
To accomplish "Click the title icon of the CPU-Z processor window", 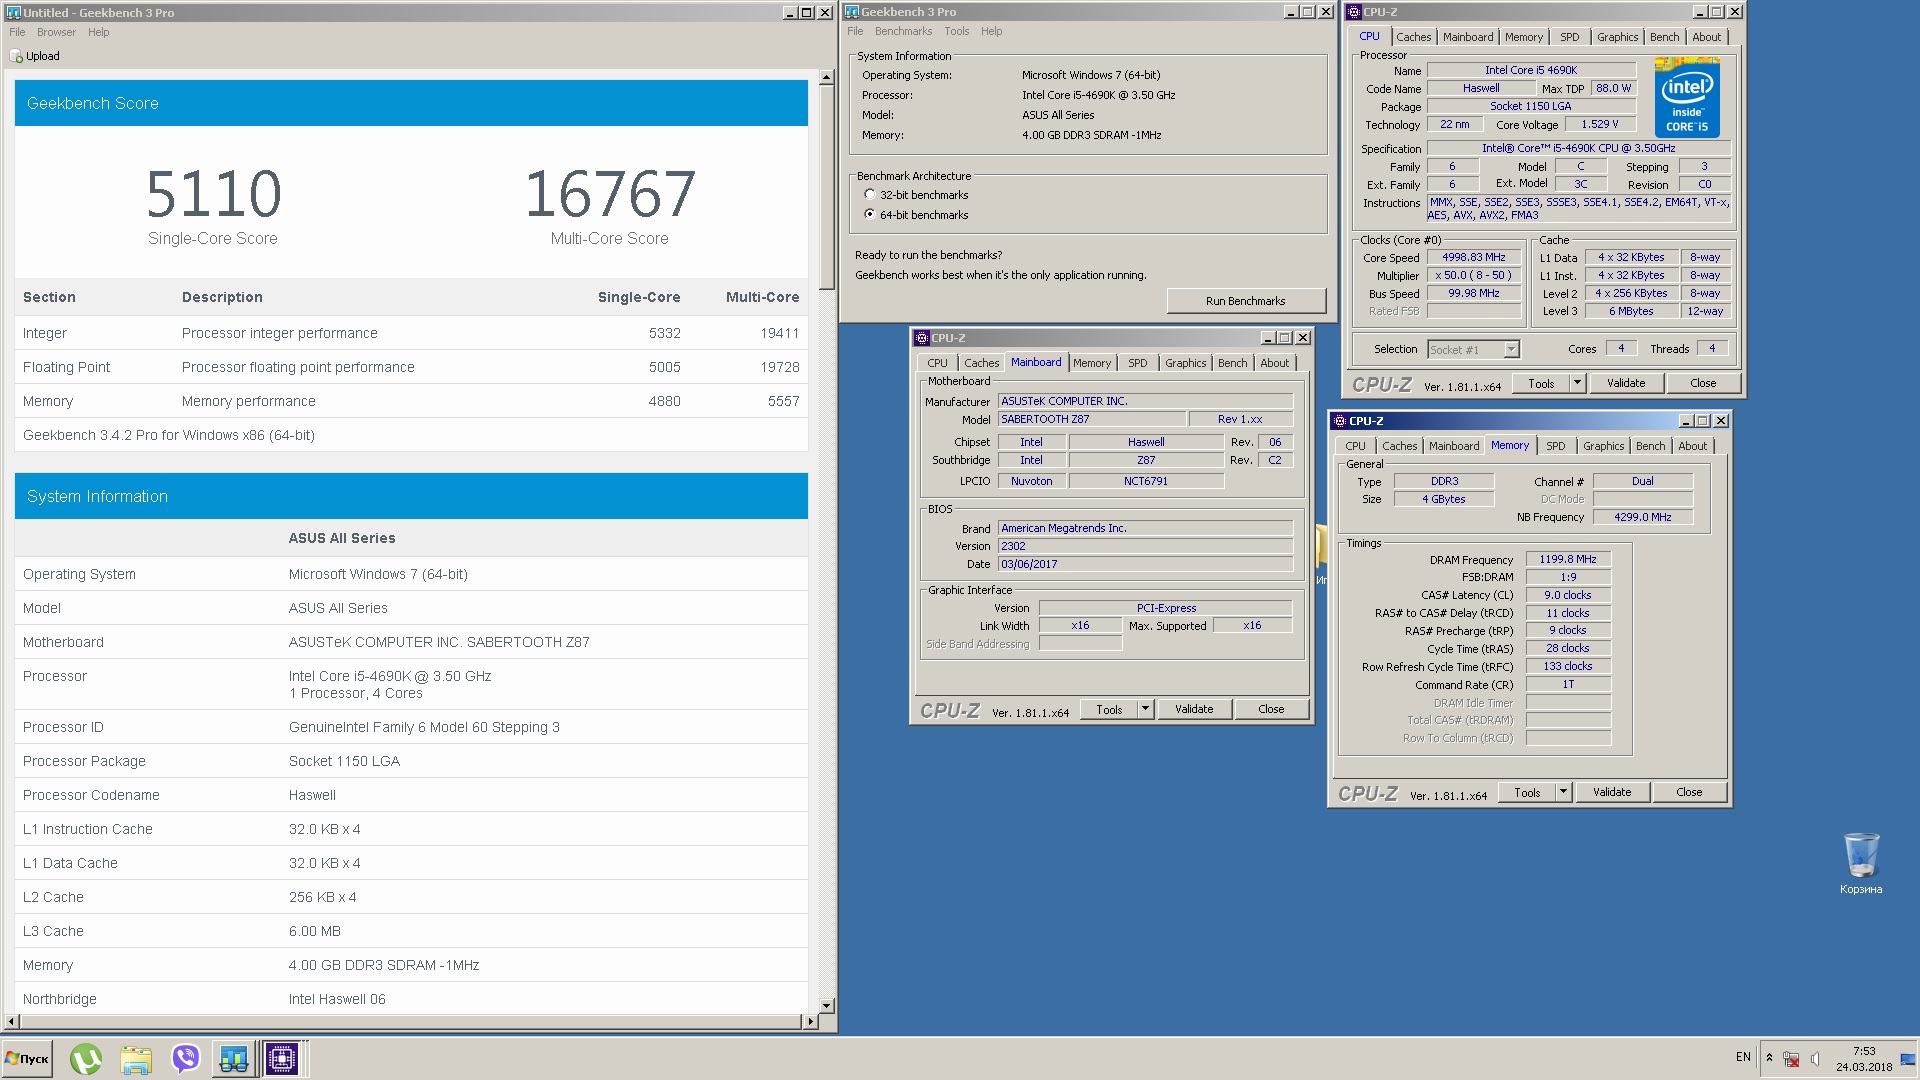I will [1354, 12].
